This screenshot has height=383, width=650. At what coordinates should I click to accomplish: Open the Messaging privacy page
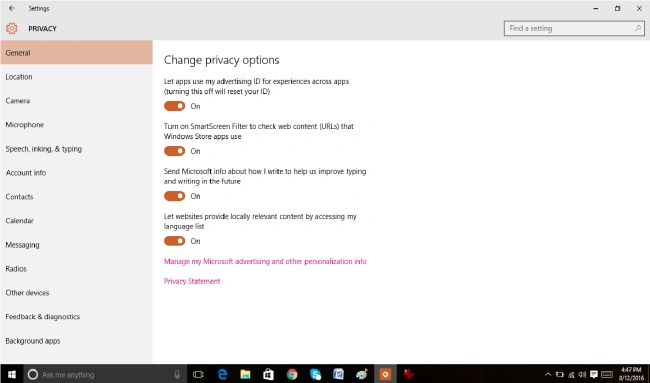point(76,245)
